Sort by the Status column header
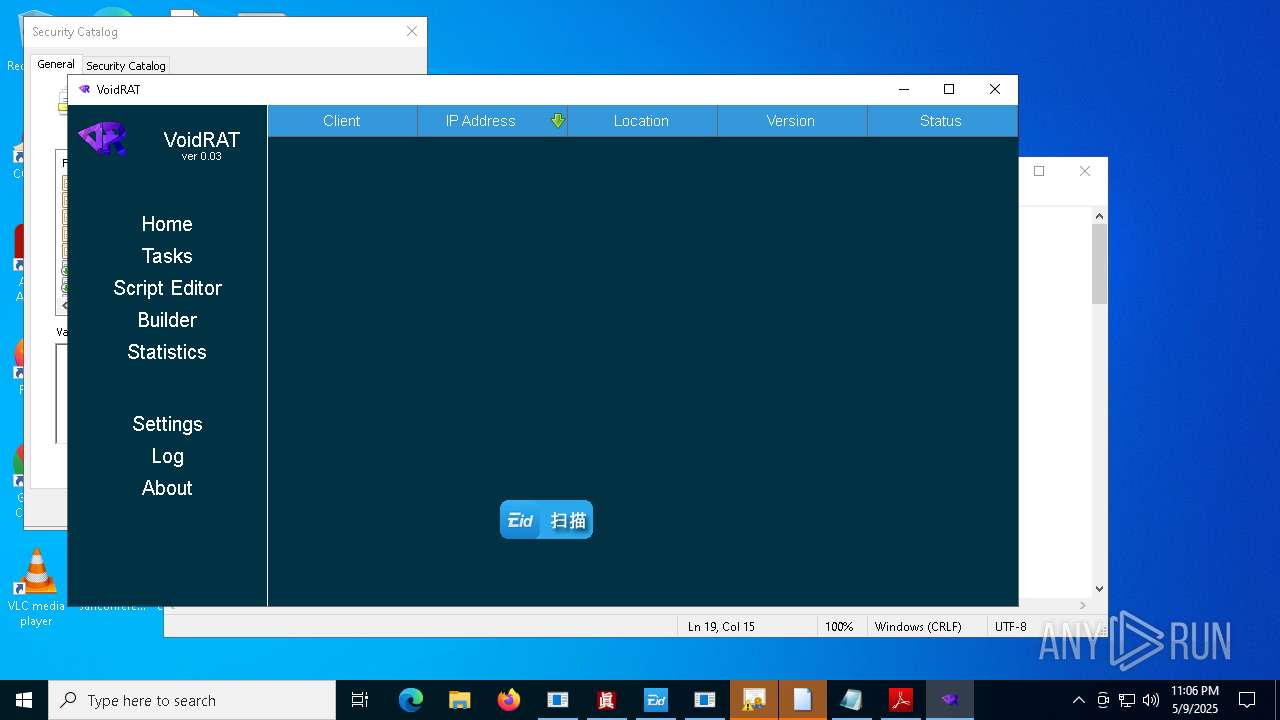 pos(942,121)
